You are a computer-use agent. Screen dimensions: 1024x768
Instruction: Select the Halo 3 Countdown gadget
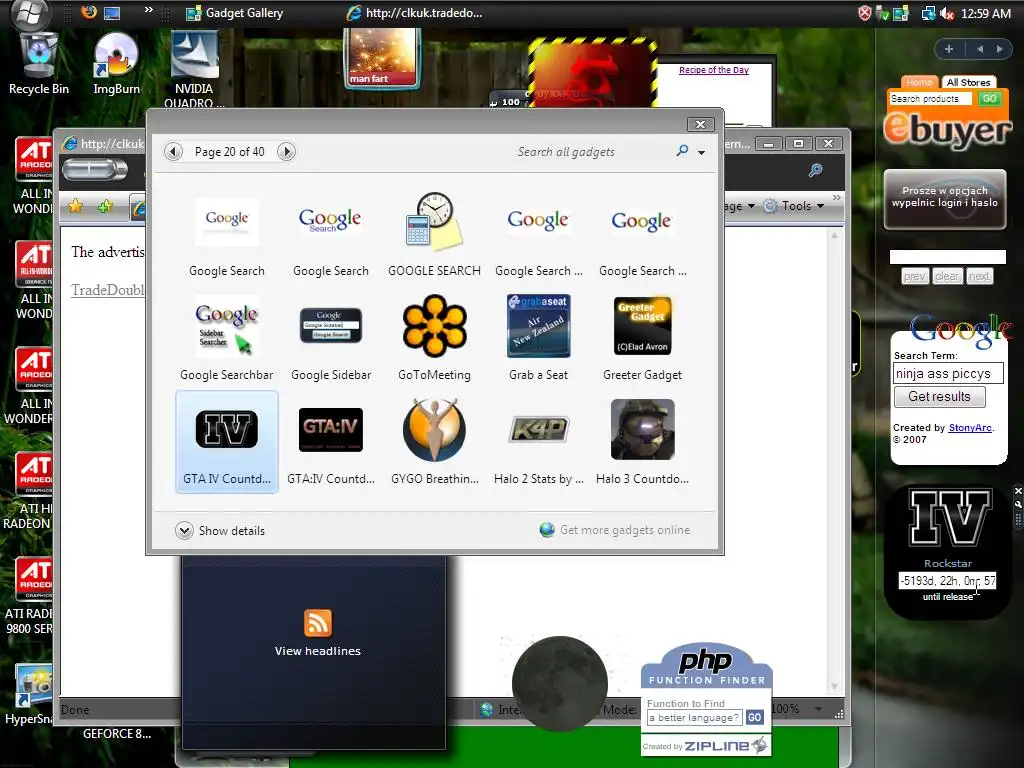(x=642, y=442)
